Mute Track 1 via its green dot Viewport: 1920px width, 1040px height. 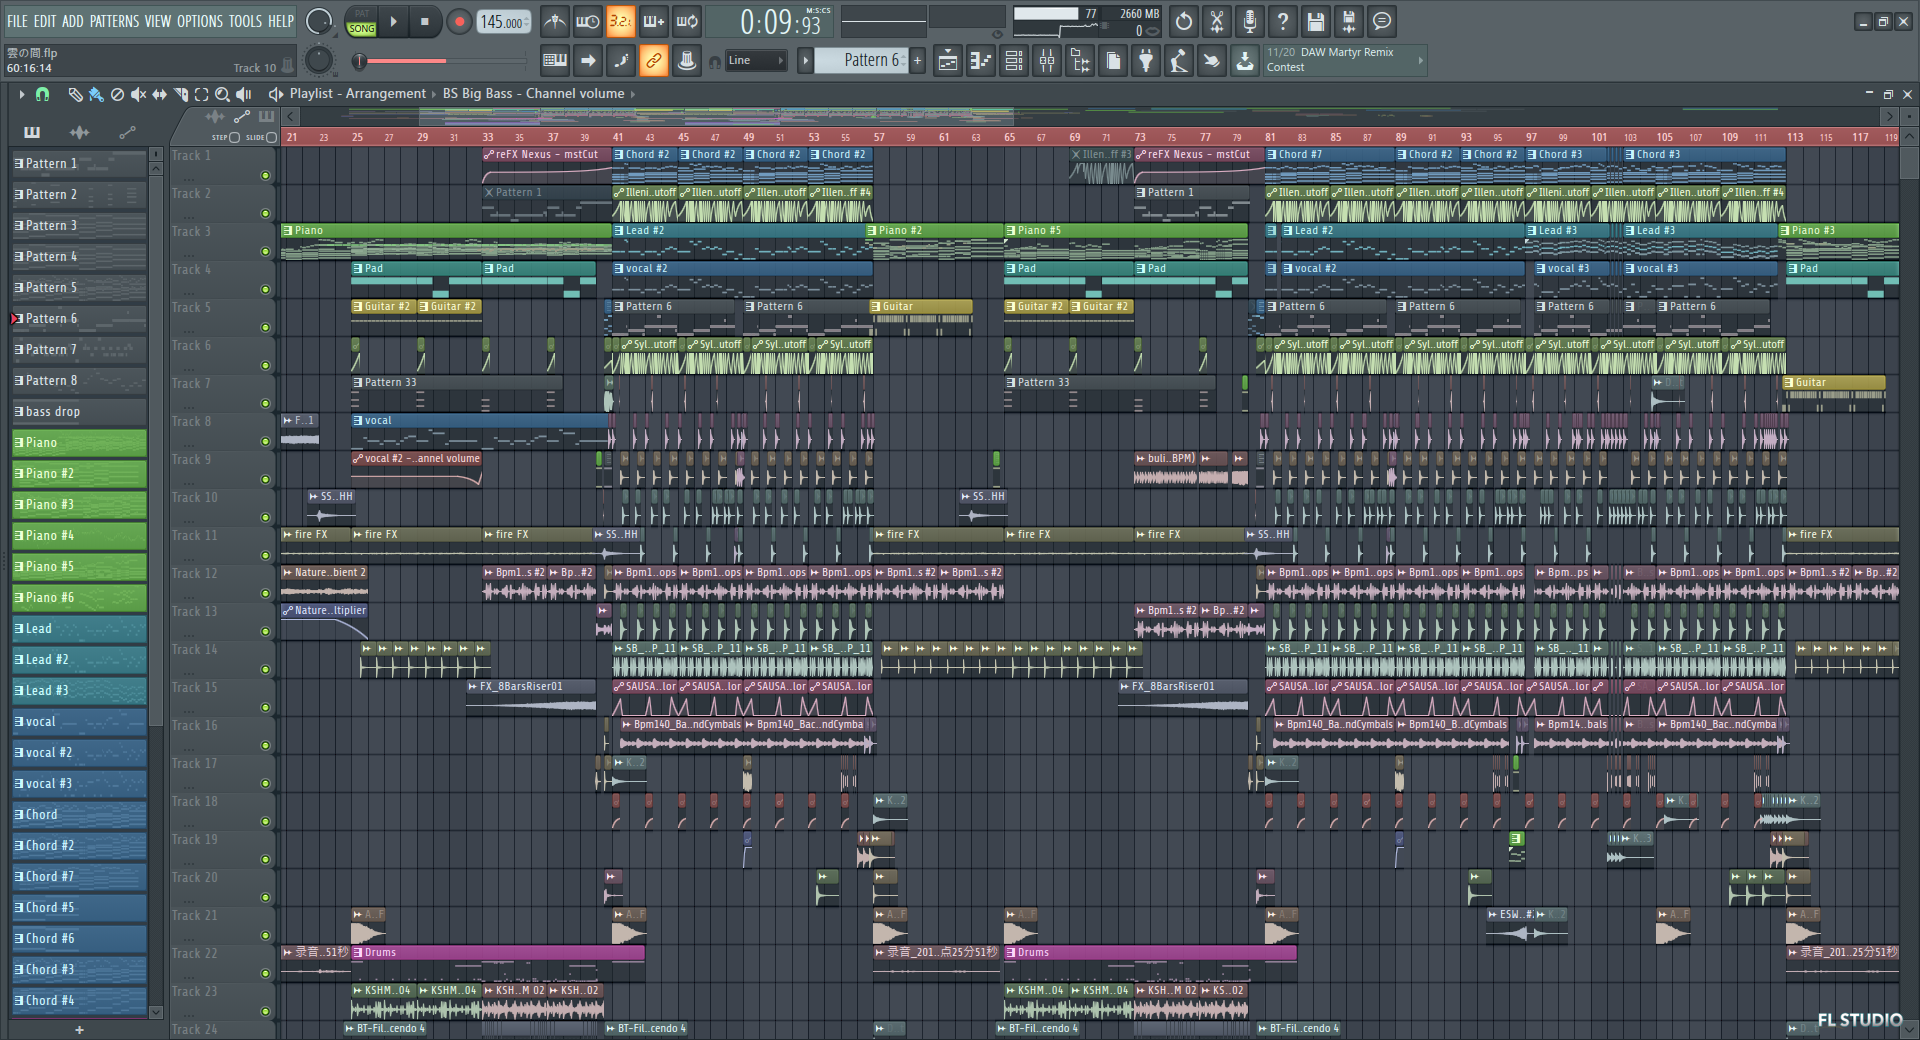click(265, 175)
